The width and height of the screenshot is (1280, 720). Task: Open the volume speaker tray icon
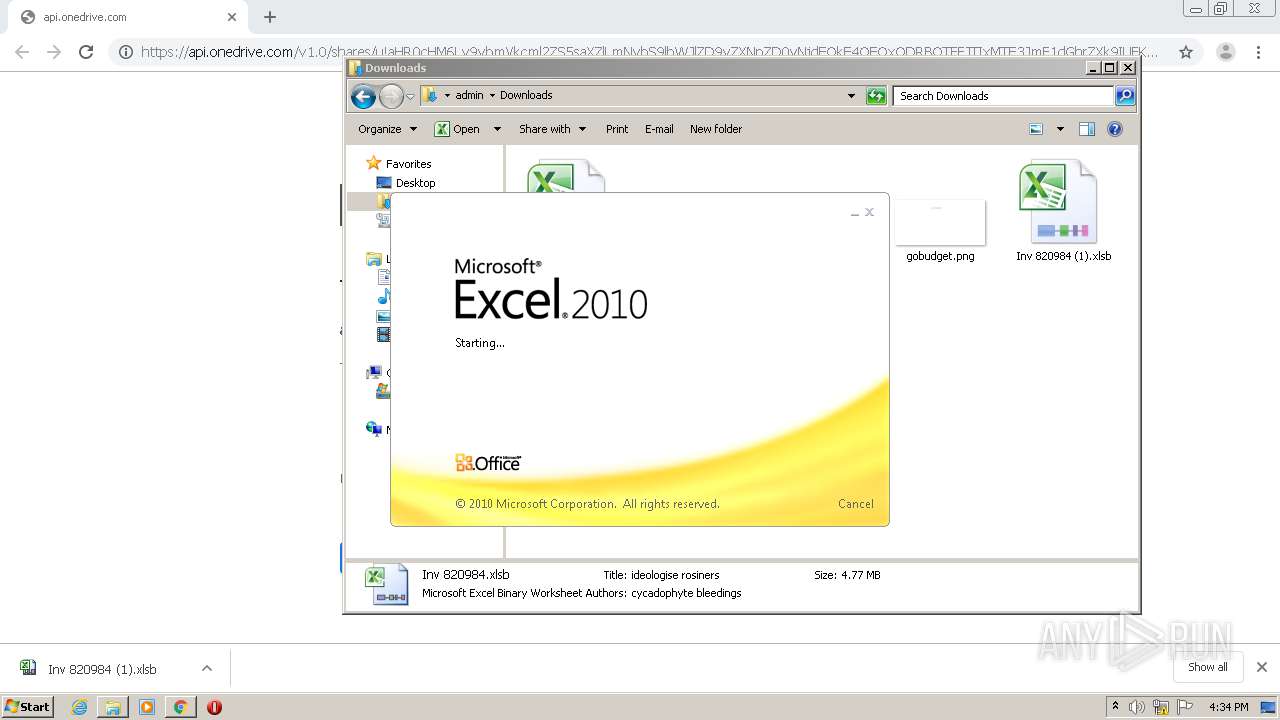pyautogui.click(x=1137, y=707)
